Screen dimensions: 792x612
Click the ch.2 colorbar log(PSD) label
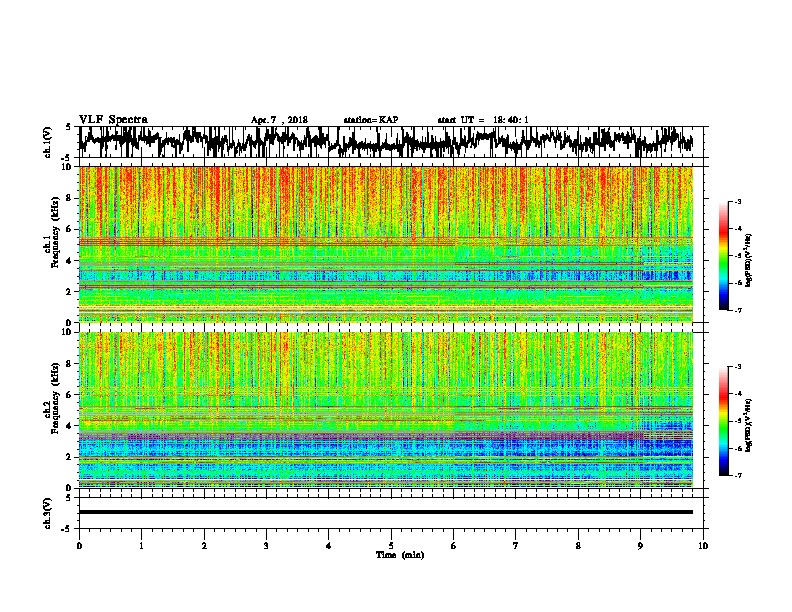(749, 425)
